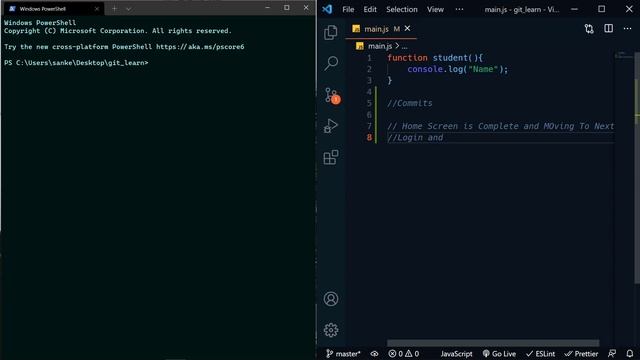
Task: Click the Open Changes icon in editor toolbar
Action: click(x=589, y=29)
